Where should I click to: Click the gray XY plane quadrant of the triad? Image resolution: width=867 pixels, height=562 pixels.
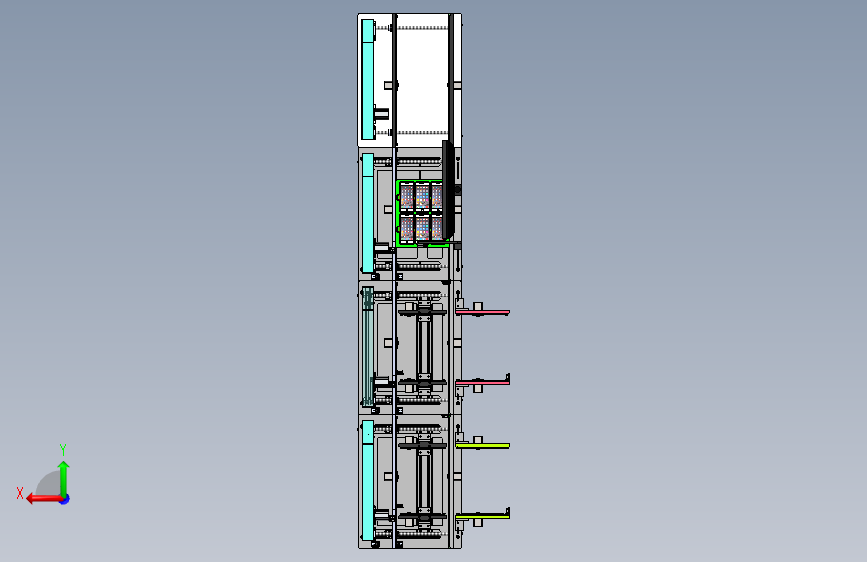click(x=50, y=484)
